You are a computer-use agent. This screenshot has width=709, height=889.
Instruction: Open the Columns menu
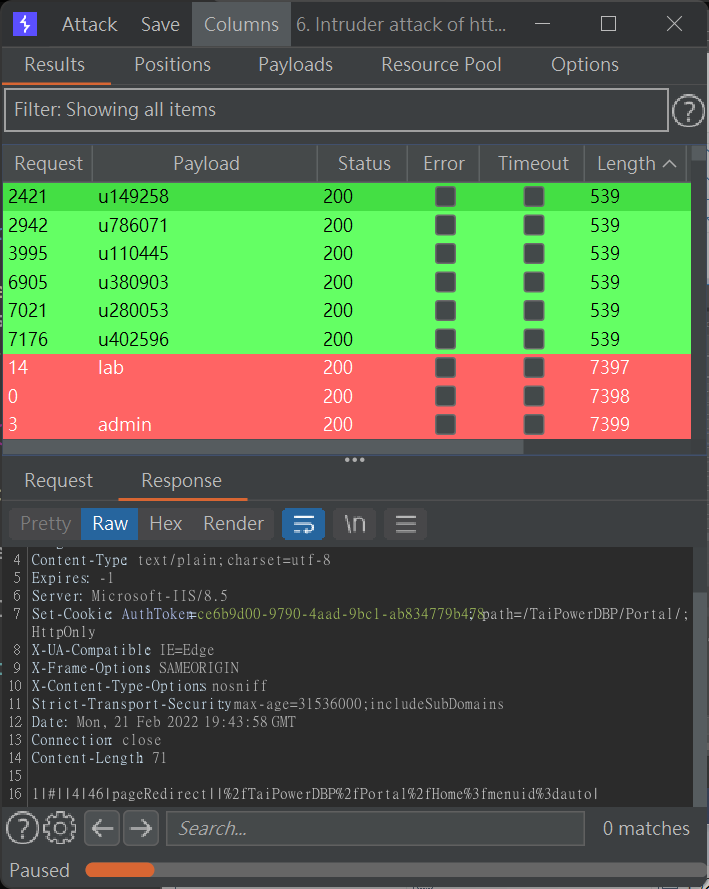(x=241, y=24)
